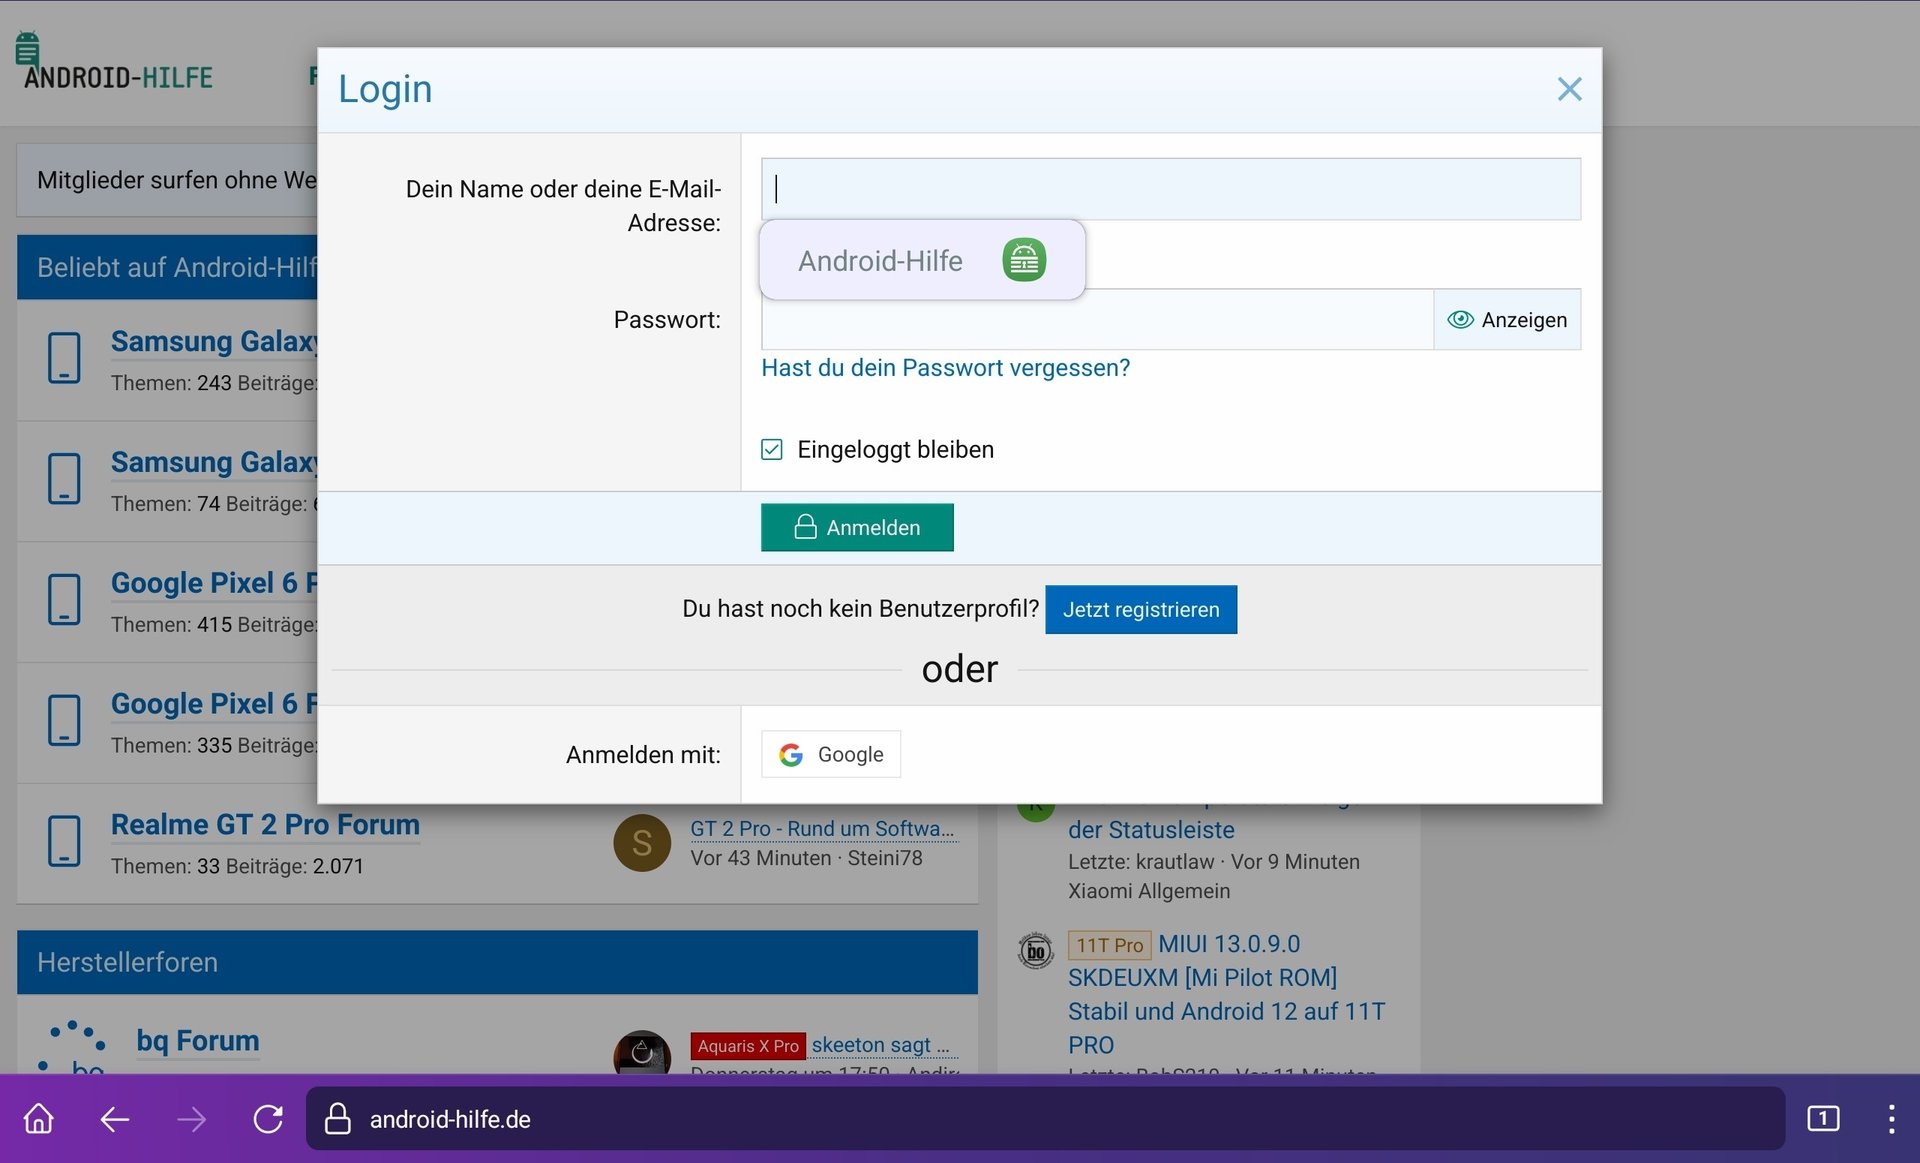This screenshot has height=1163, width=1920.
Task: Click avatar beside MIUI 13.0.9.0 thread
Action: coord(1036,950)
